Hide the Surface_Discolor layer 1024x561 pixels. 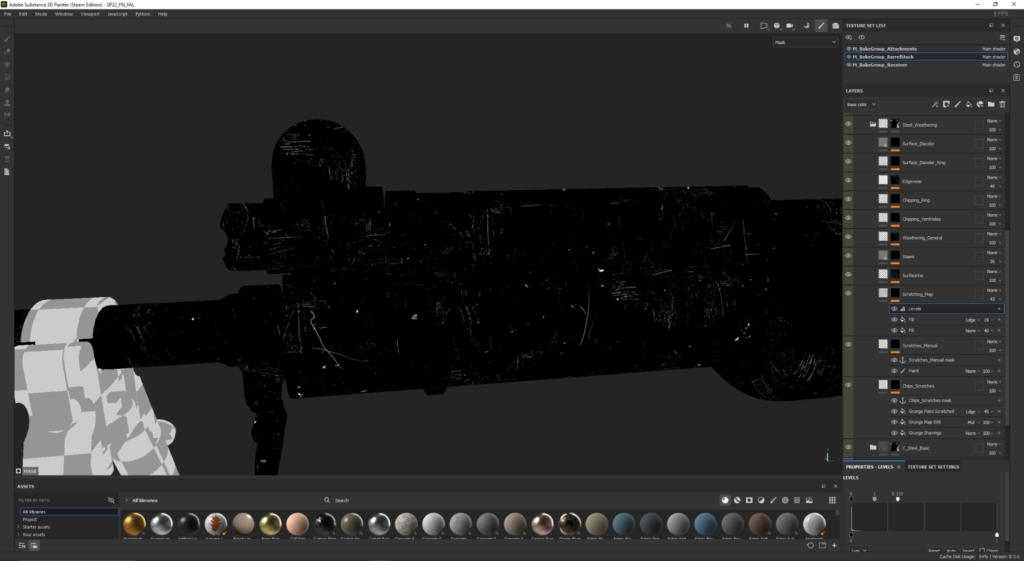(848, 143)
